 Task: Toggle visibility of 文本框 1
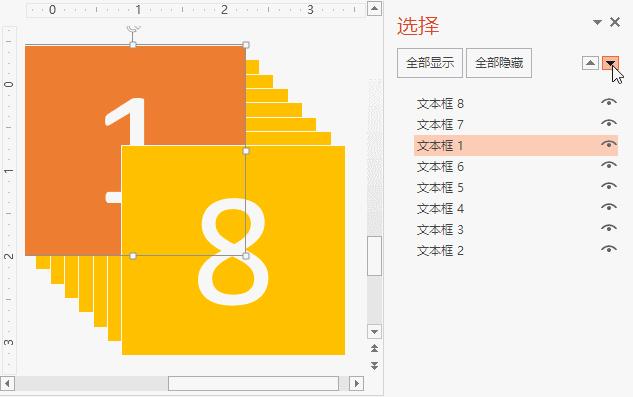click(609, 144)
